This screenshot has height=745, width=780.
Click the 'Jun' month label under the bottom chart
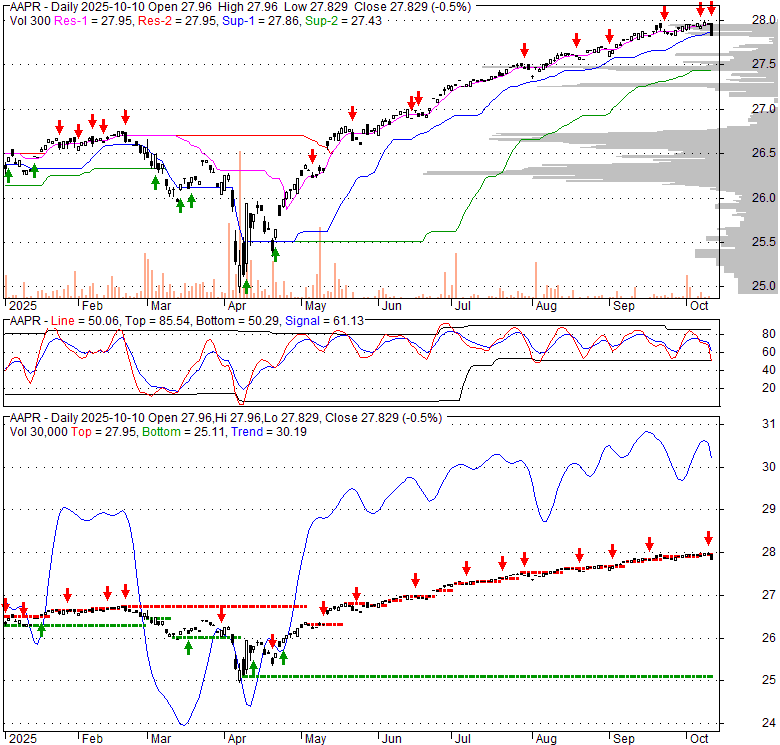coord(391,739)
